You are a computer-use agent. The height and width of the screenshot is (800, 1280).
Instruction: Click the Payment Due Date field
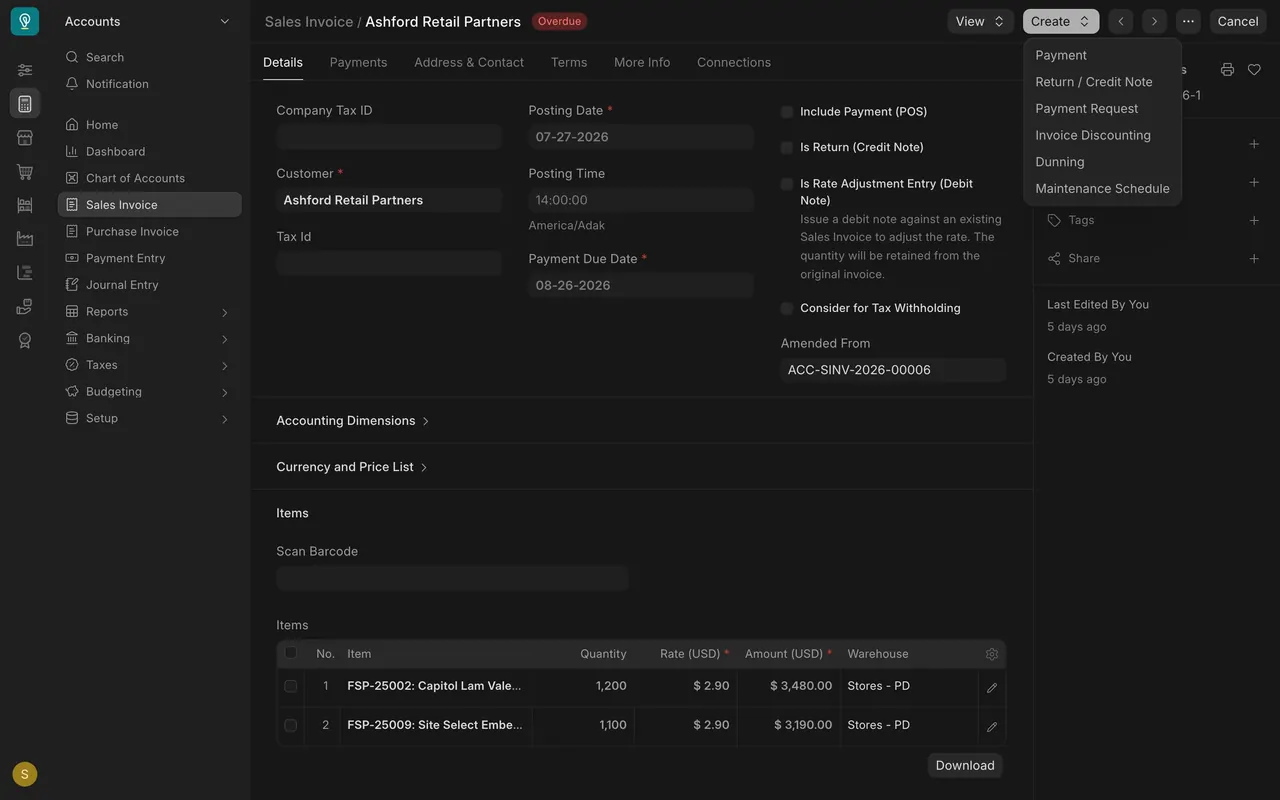click(641, 285)
